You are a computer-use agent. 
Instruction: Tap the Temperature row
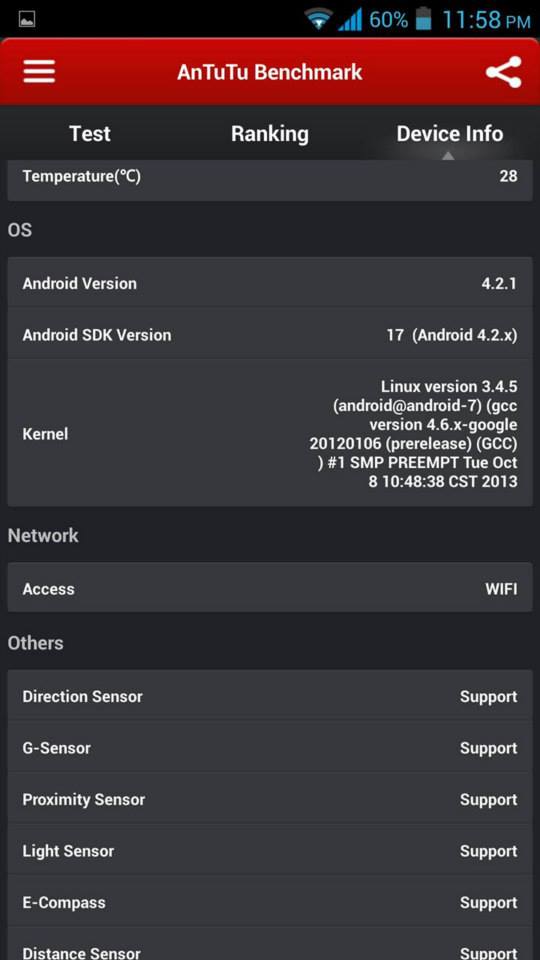(270, 179)
